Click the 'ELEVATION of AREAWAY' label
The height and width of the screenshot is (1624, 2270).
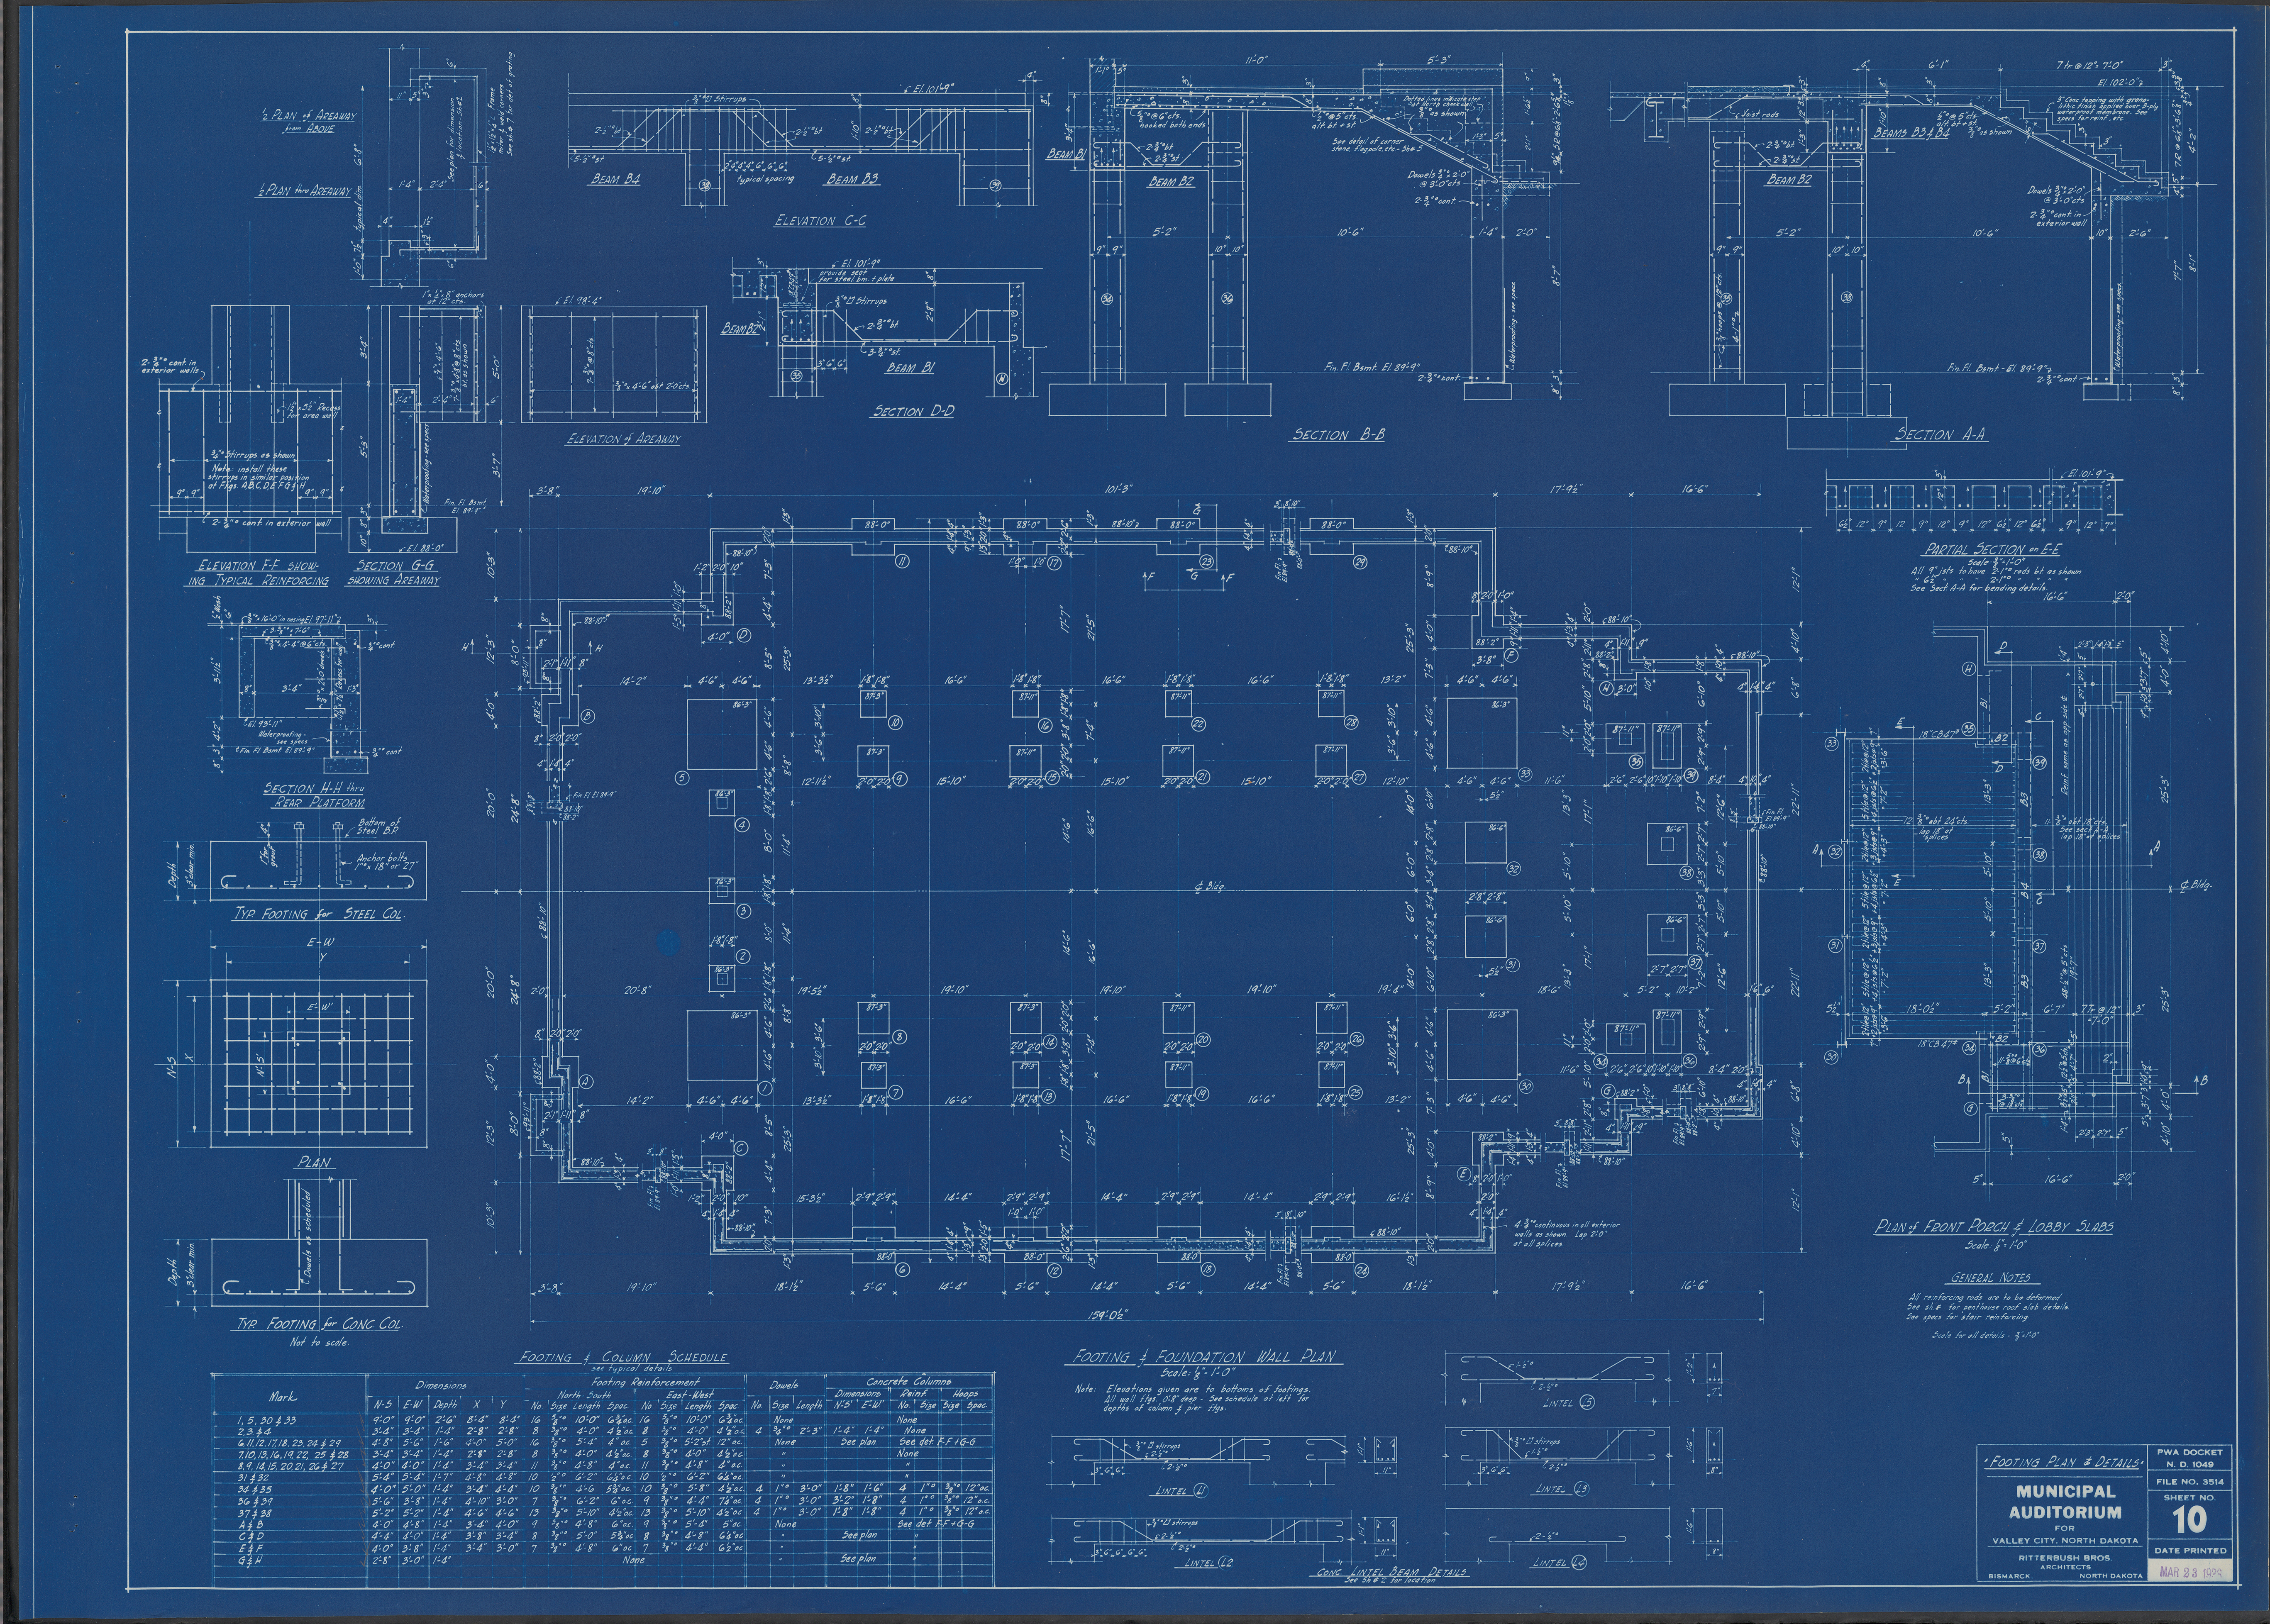pyautogui.click(x=622, y=438)
